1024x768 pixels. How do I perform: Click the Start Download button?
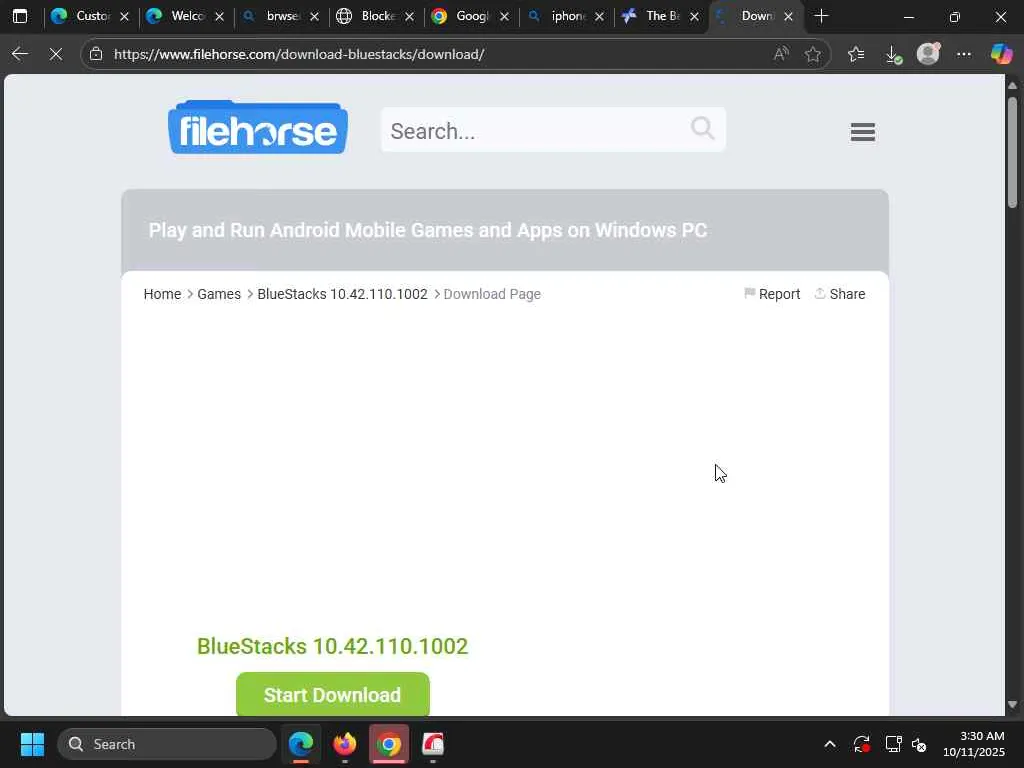coord(332,694)
